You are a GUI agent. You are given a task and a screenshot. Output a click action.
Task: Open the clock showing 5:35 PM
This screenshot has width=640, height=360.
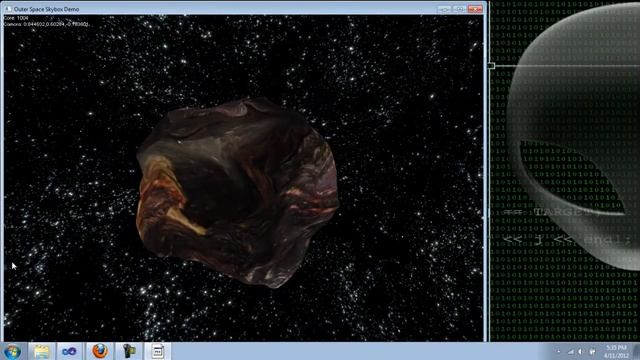point(616,351)
